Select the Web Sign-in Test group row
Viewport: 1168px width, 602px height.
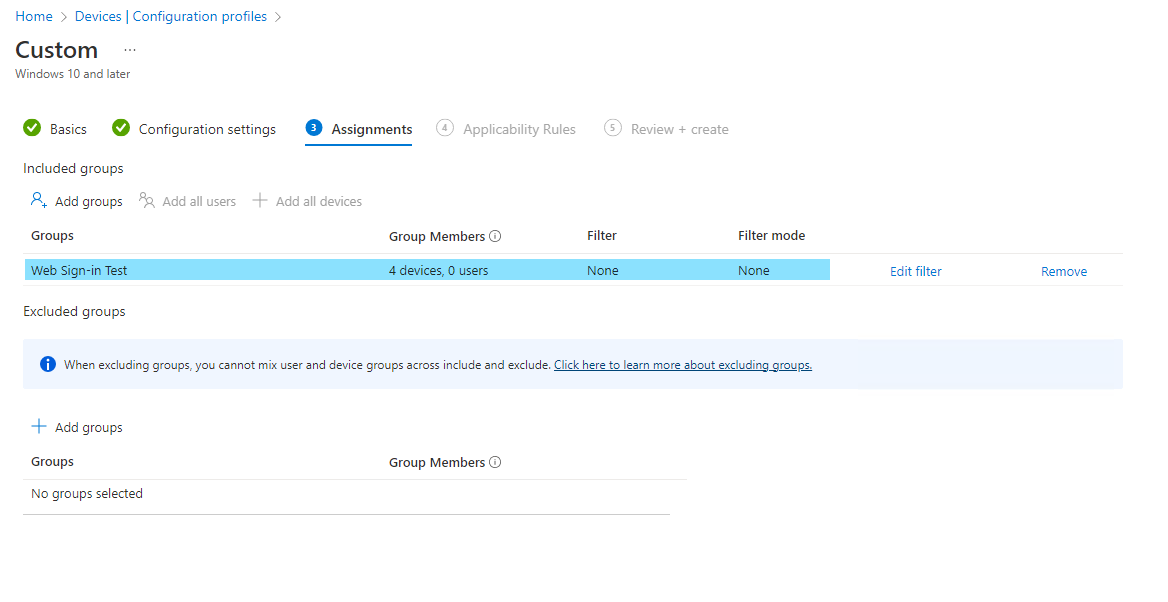200,270
